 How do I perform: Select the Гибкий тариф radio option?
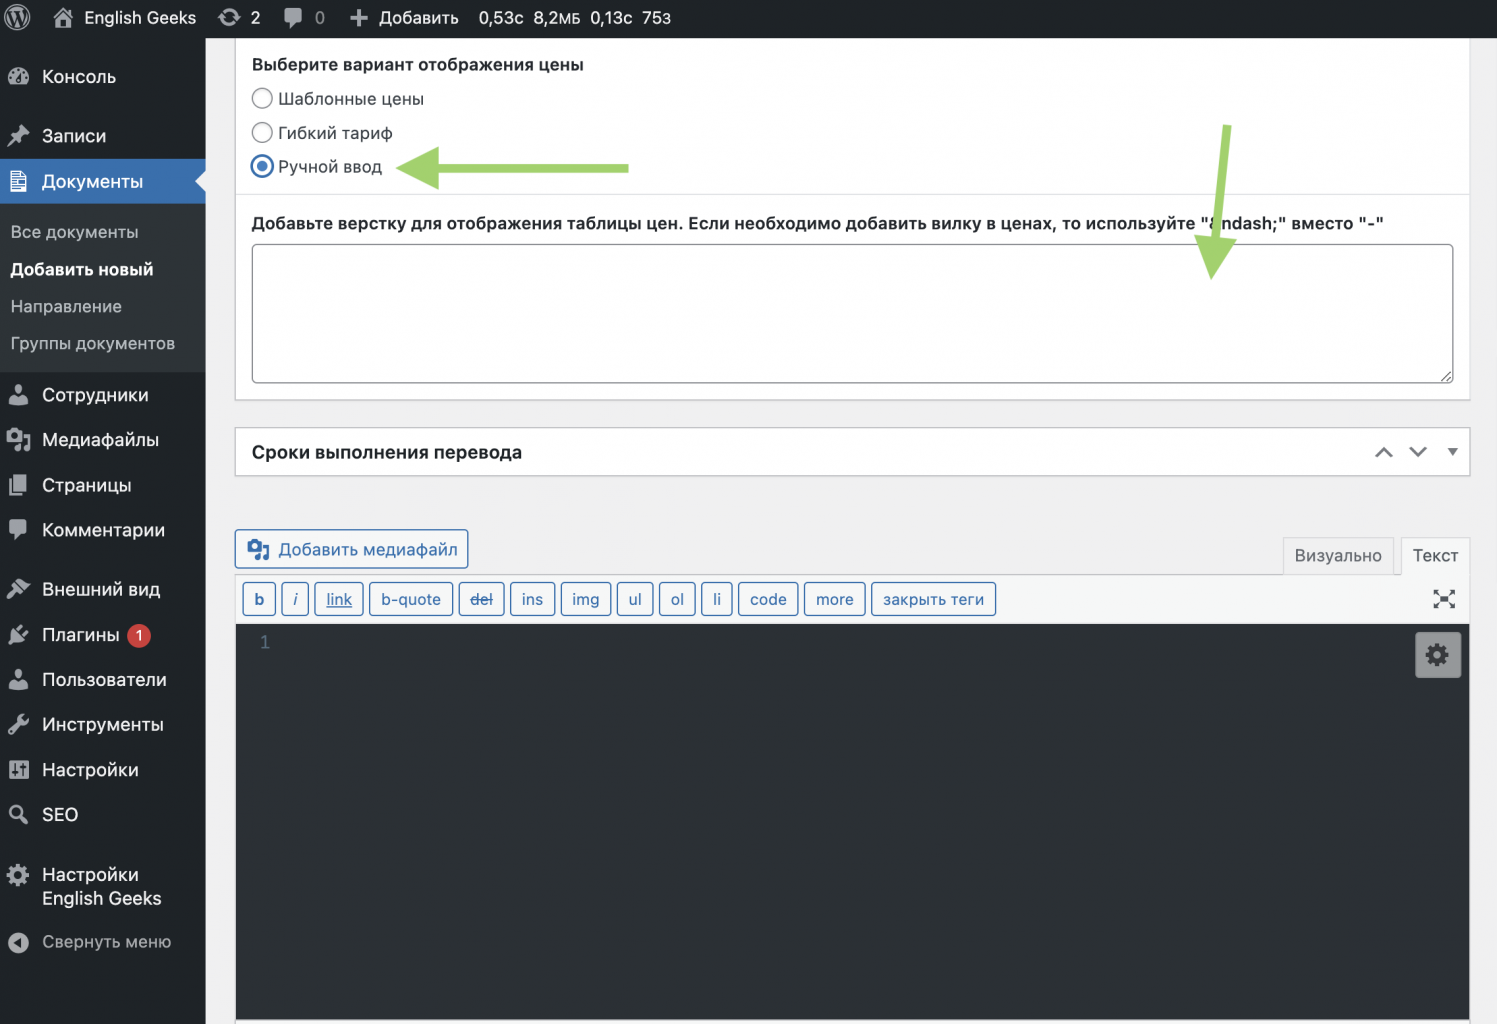click(x=262, y=132)
